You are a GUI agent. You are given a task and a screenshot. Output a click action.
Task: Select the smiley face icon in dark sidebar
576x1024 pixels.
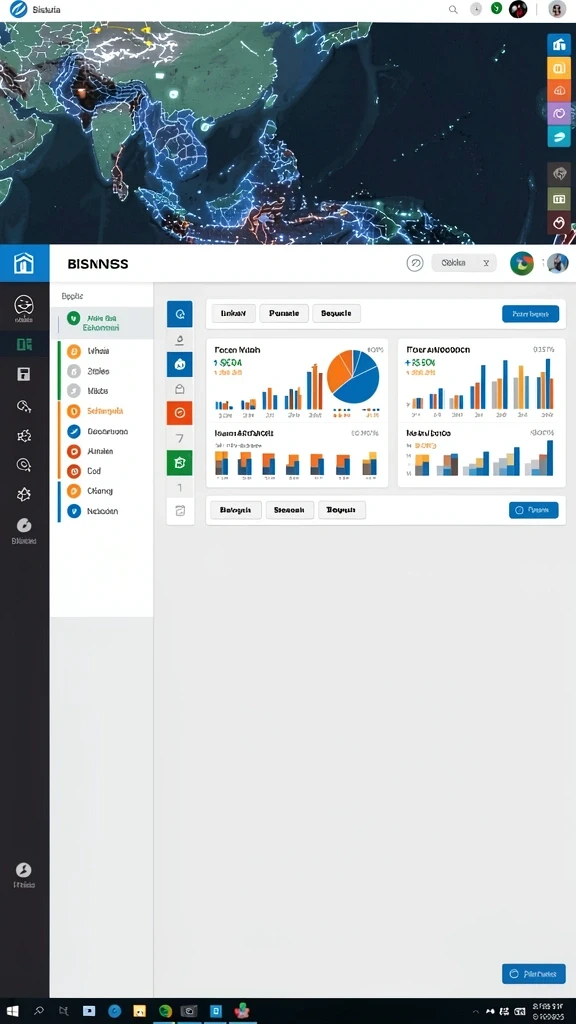click(24, 304)
